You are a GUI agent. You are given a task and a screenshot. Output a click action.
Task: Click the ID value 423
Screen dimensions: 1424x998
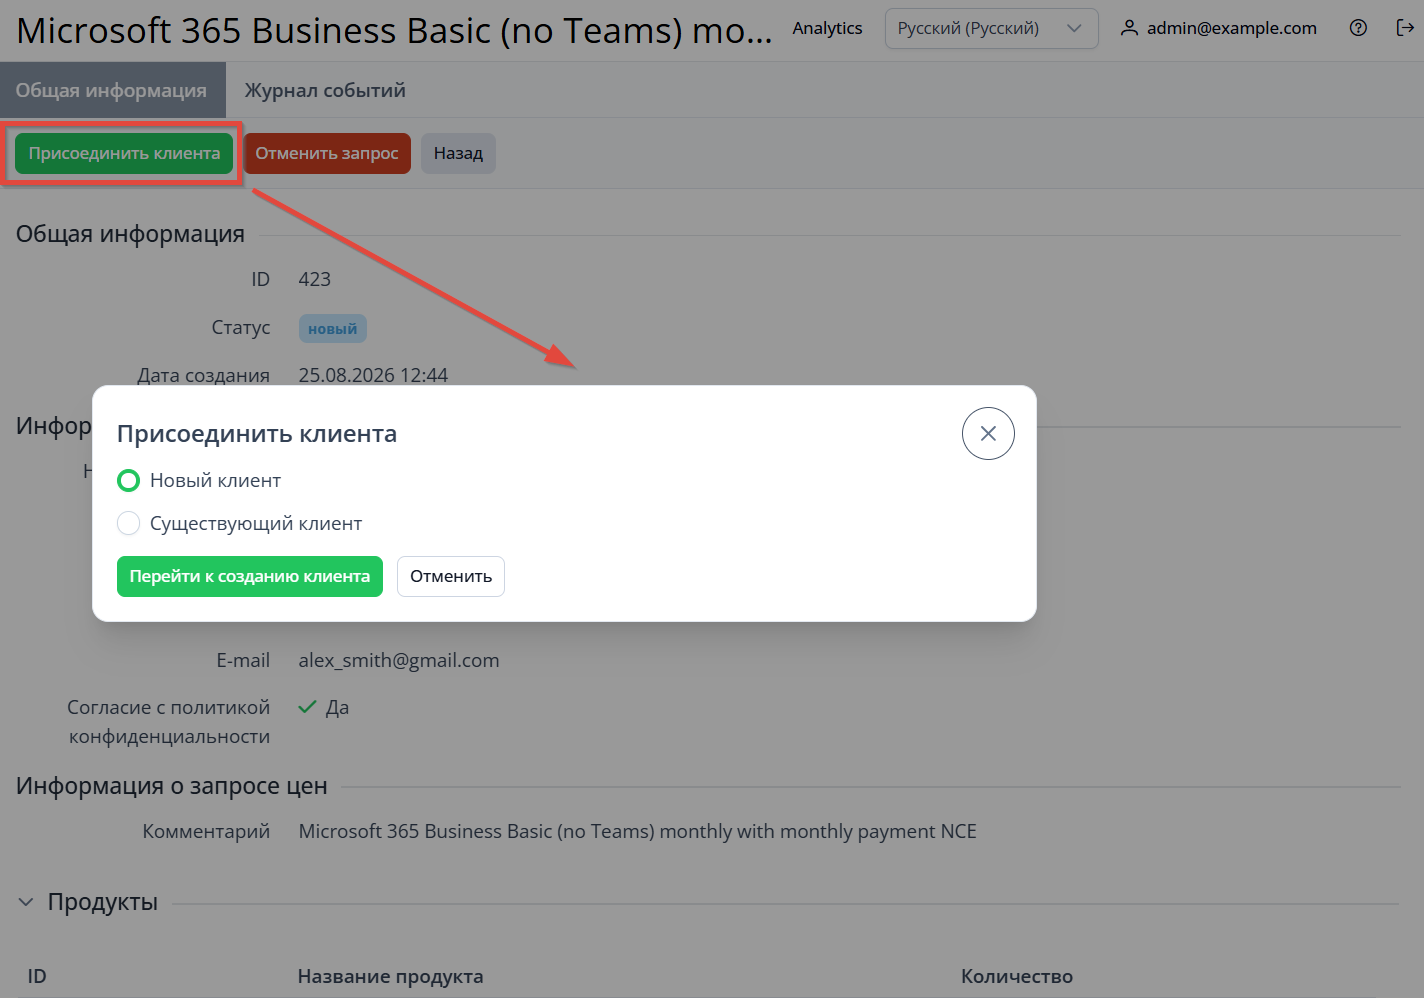tap(314, 279)
